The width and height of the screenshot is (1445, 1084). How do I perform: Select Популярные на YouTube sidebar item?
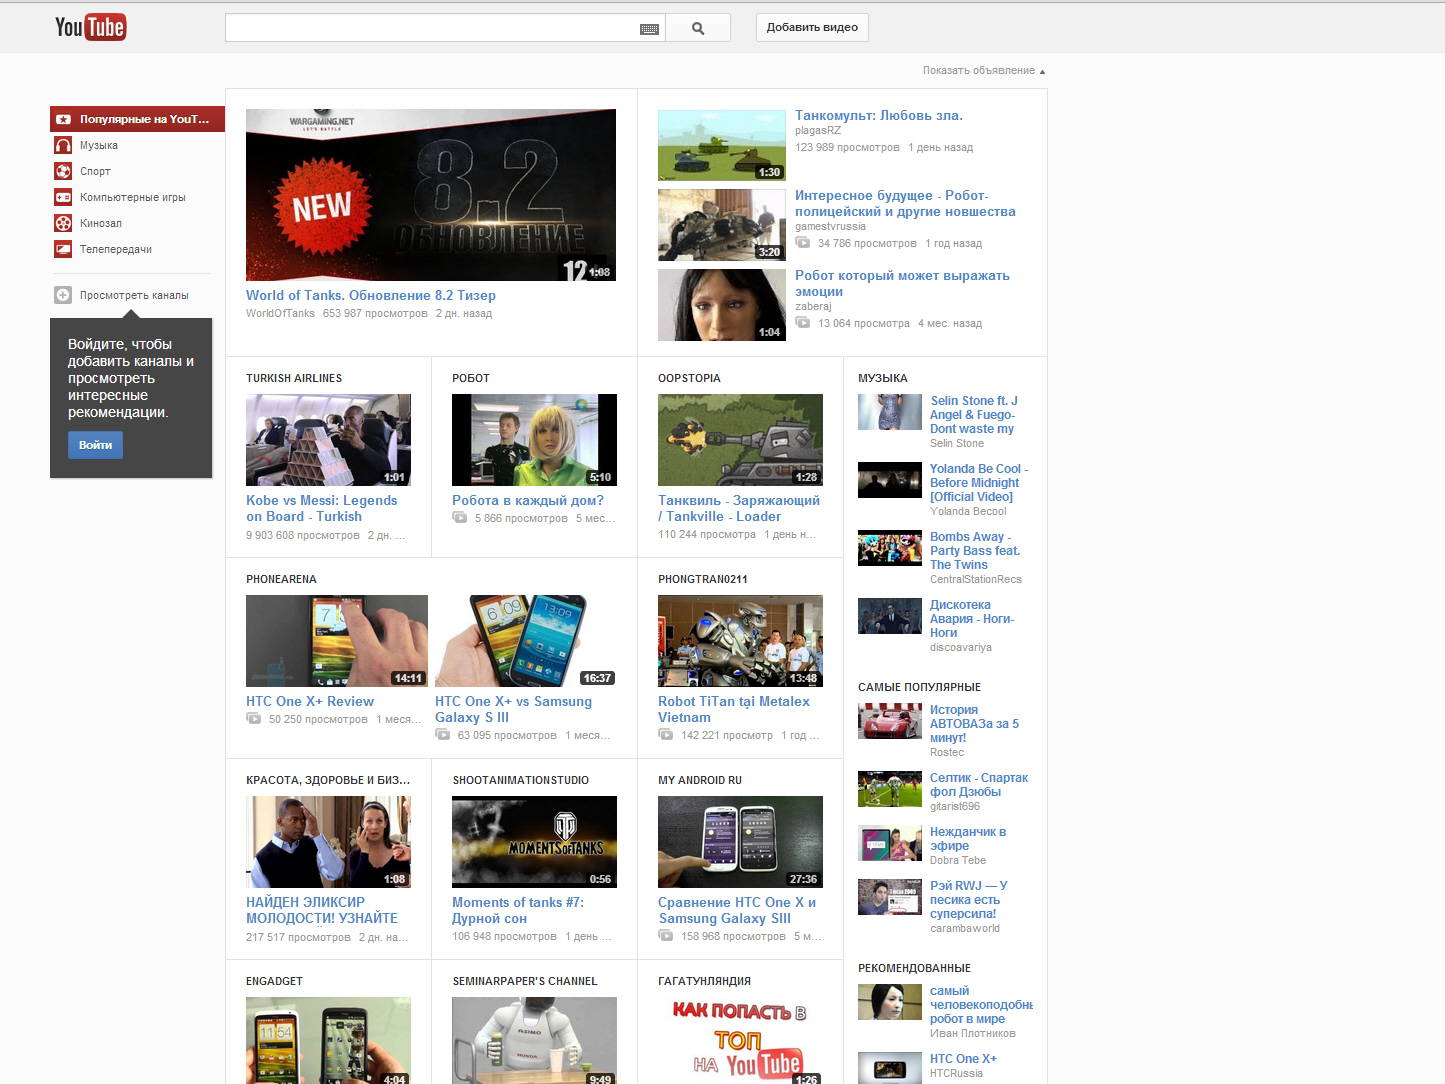coord(137,119)
